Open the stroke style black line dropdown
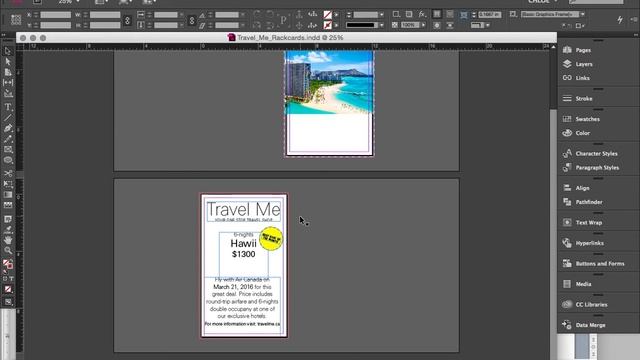This screenshot has height=360, width=640. click(x=381, y=25)
